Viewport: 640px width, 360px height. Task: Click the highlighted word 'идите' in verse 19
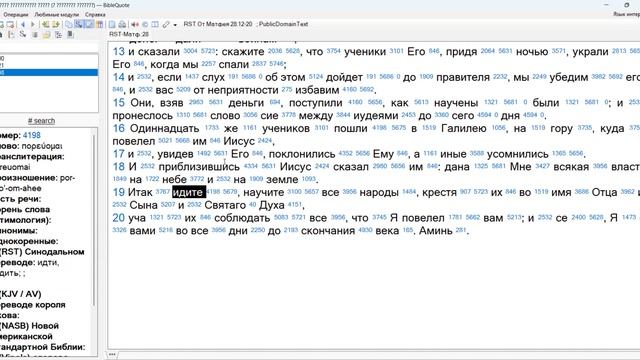pos(188,192)
